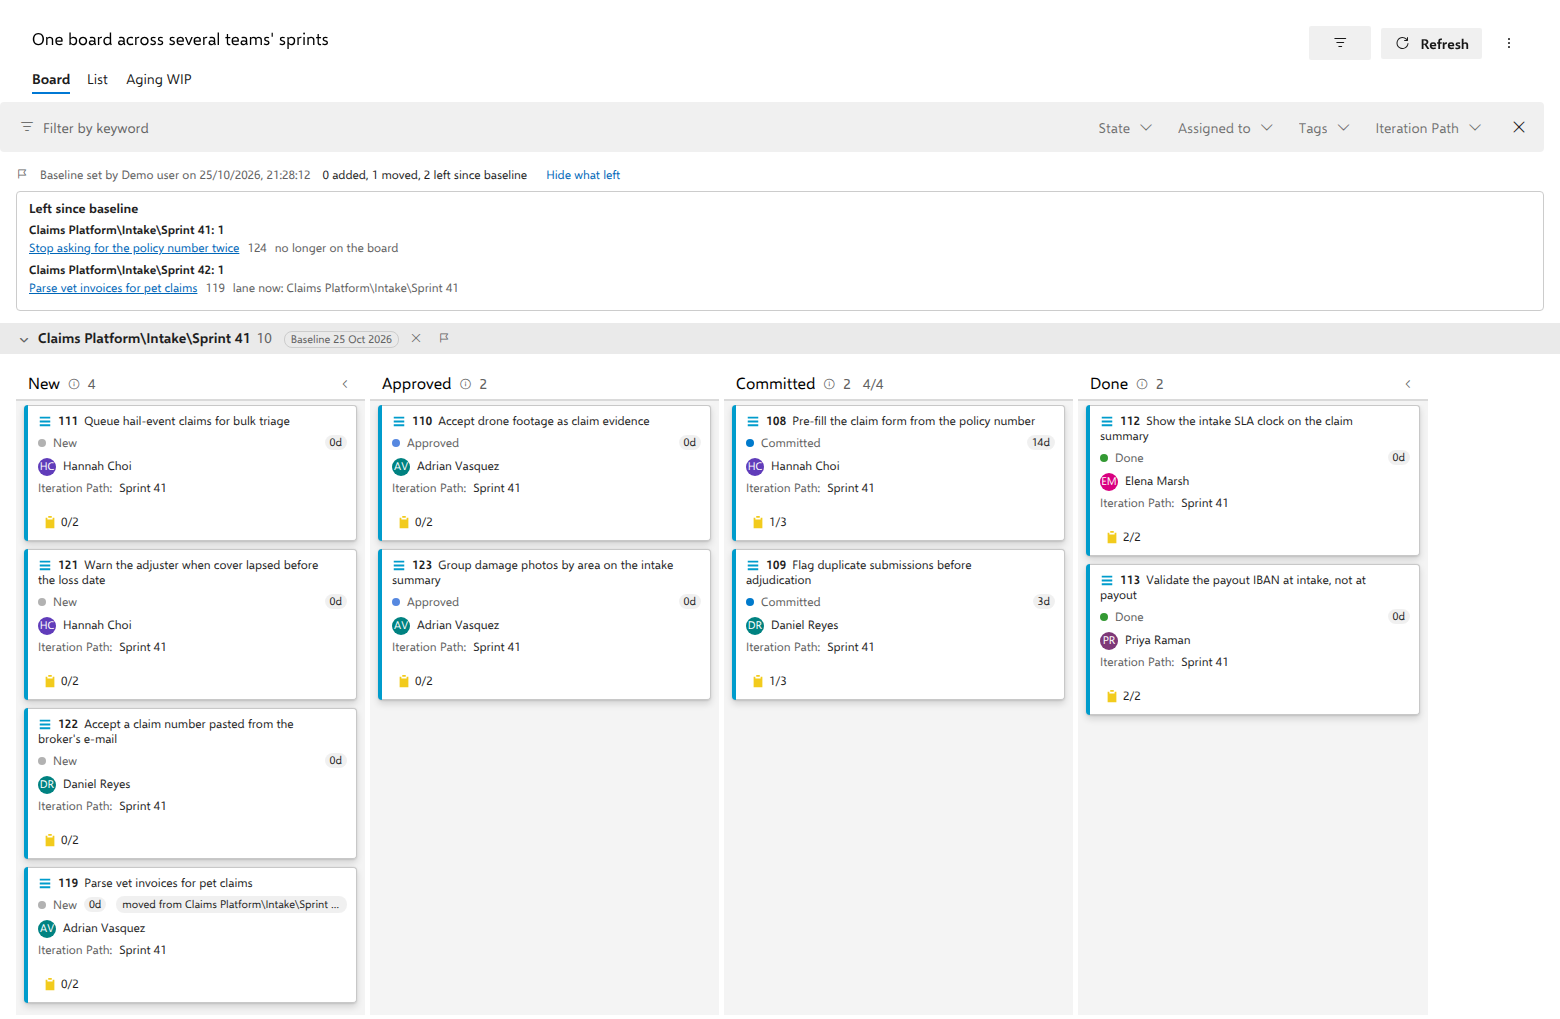1560x1019 pixels.
Task: Open card '122 Accept a claim number pasted'
Action: (x=191, y=783)
